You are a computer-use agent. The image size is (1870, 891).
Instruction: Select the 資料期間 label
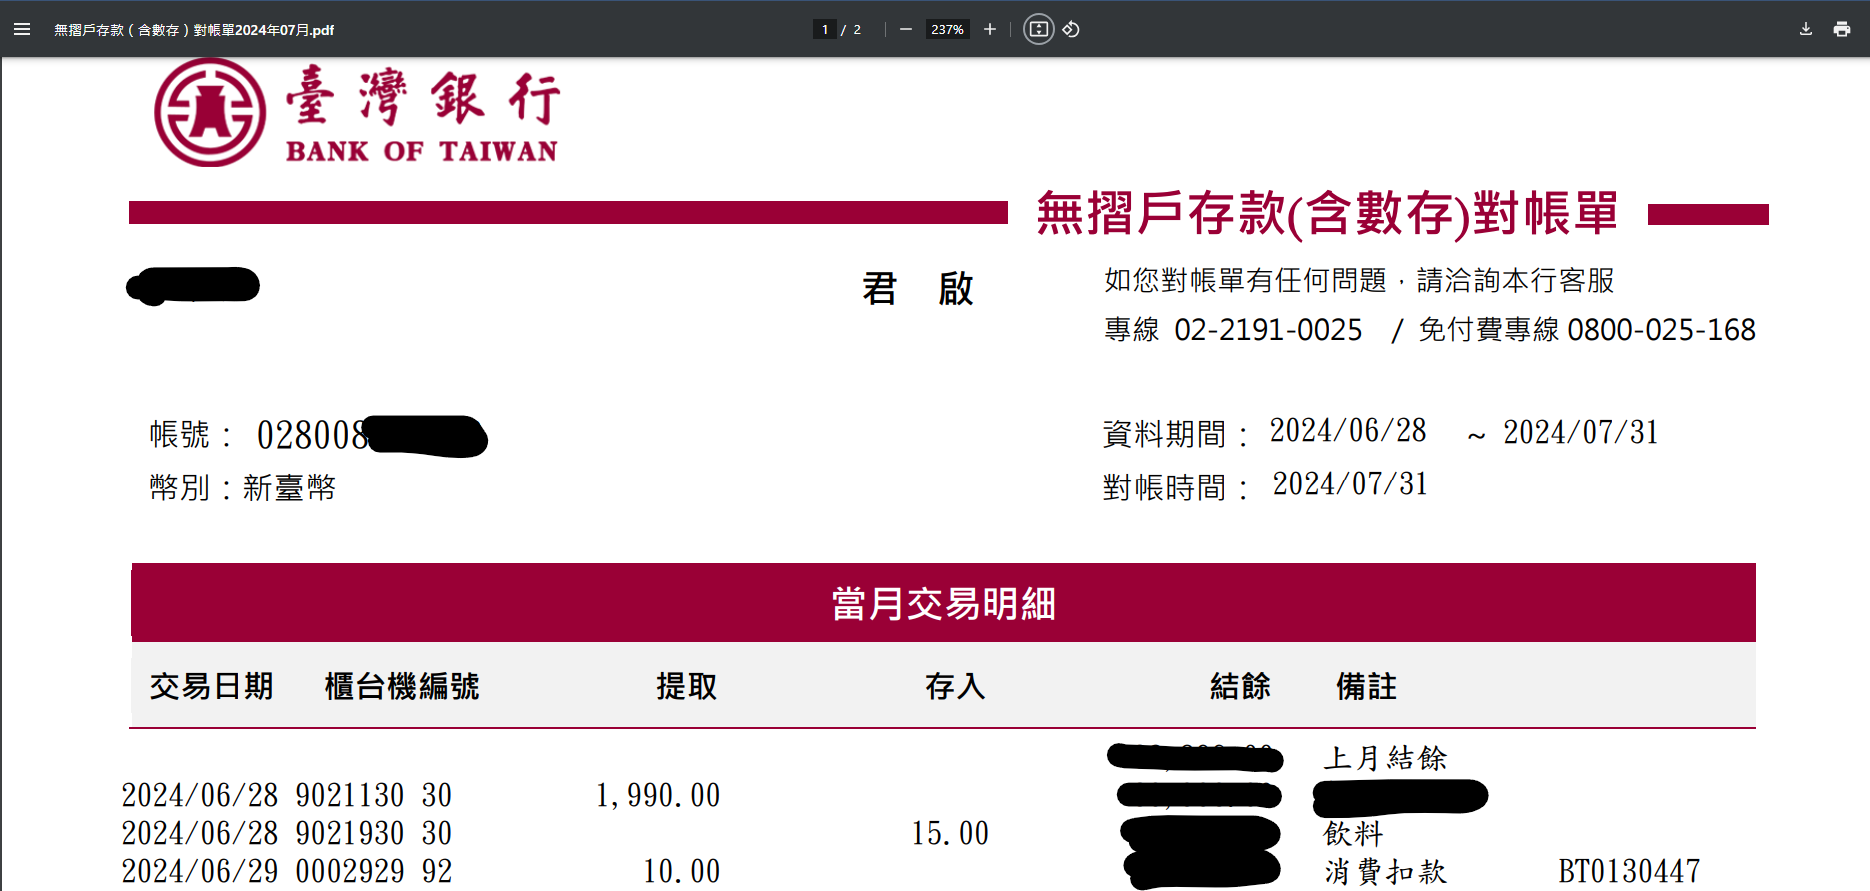click(1175, 434)
